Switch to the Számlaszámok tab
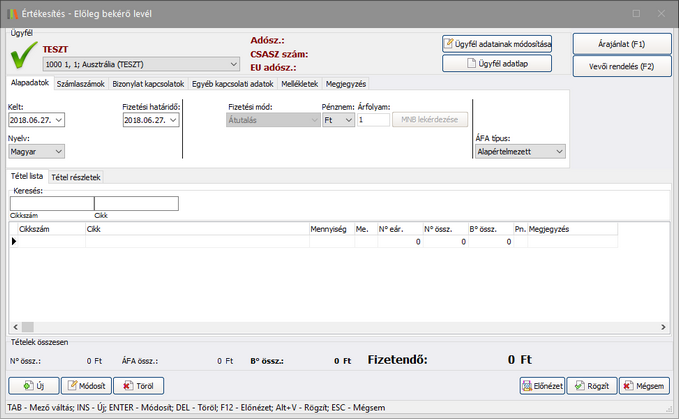Screen dimensions: 679x419 click(81, 84)
